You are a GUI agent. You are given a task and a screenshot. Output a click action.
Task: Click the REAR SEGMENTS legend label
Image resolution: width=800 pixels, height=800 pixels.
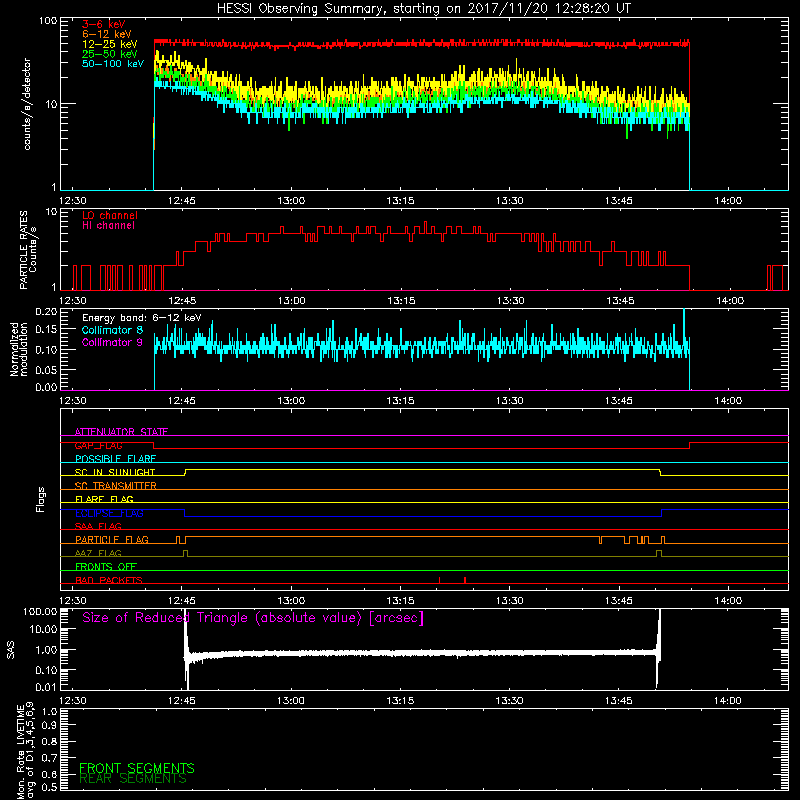click(133, 779)
